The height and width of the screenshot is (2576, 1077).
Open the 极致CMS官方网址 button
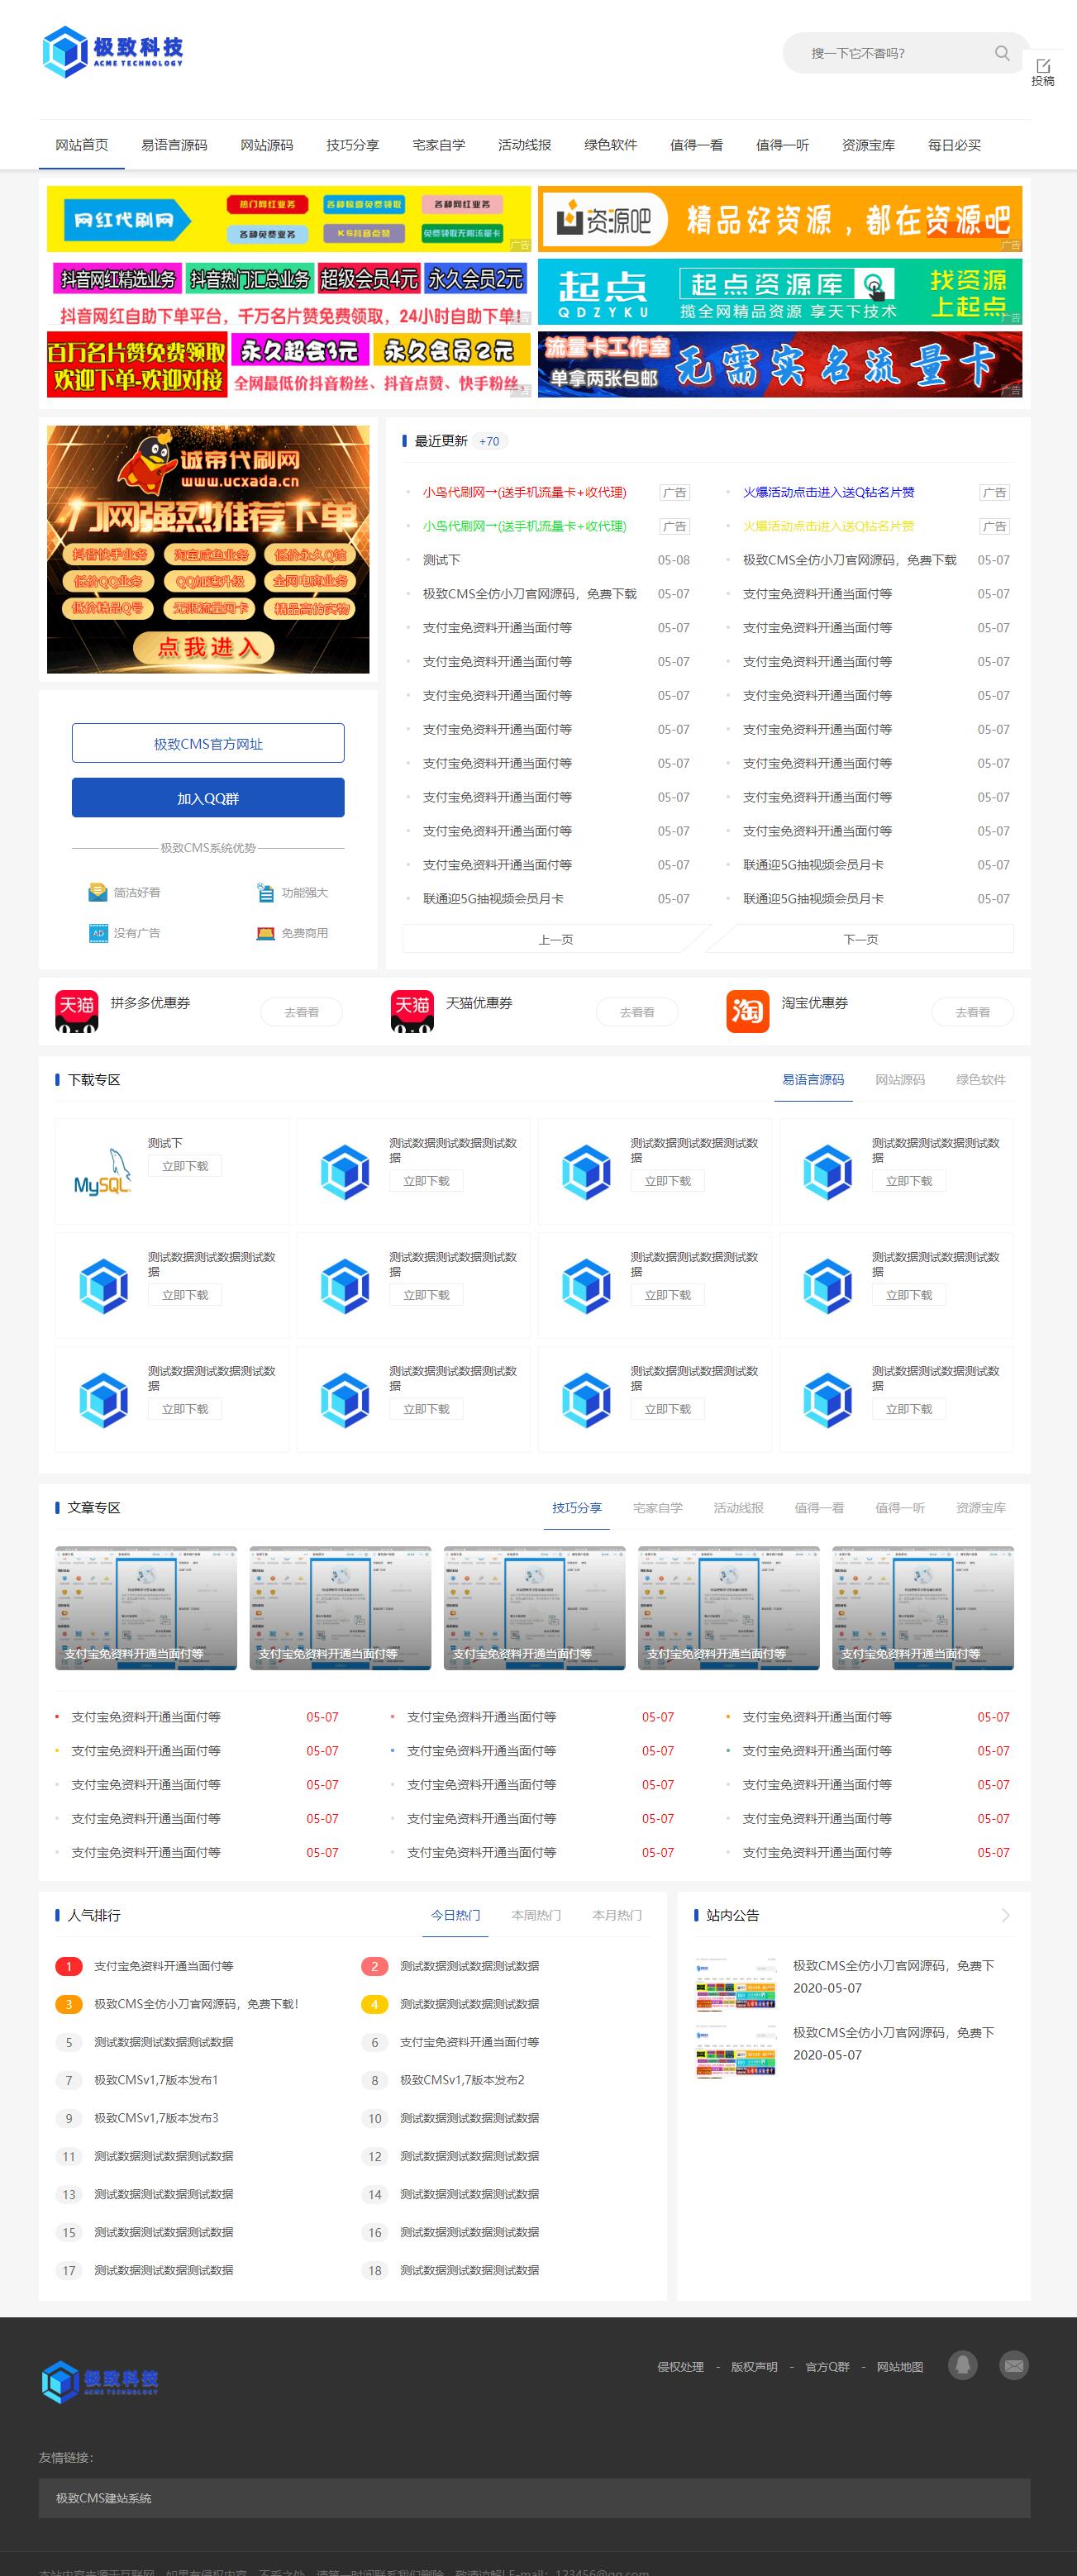tap(208, 743)
